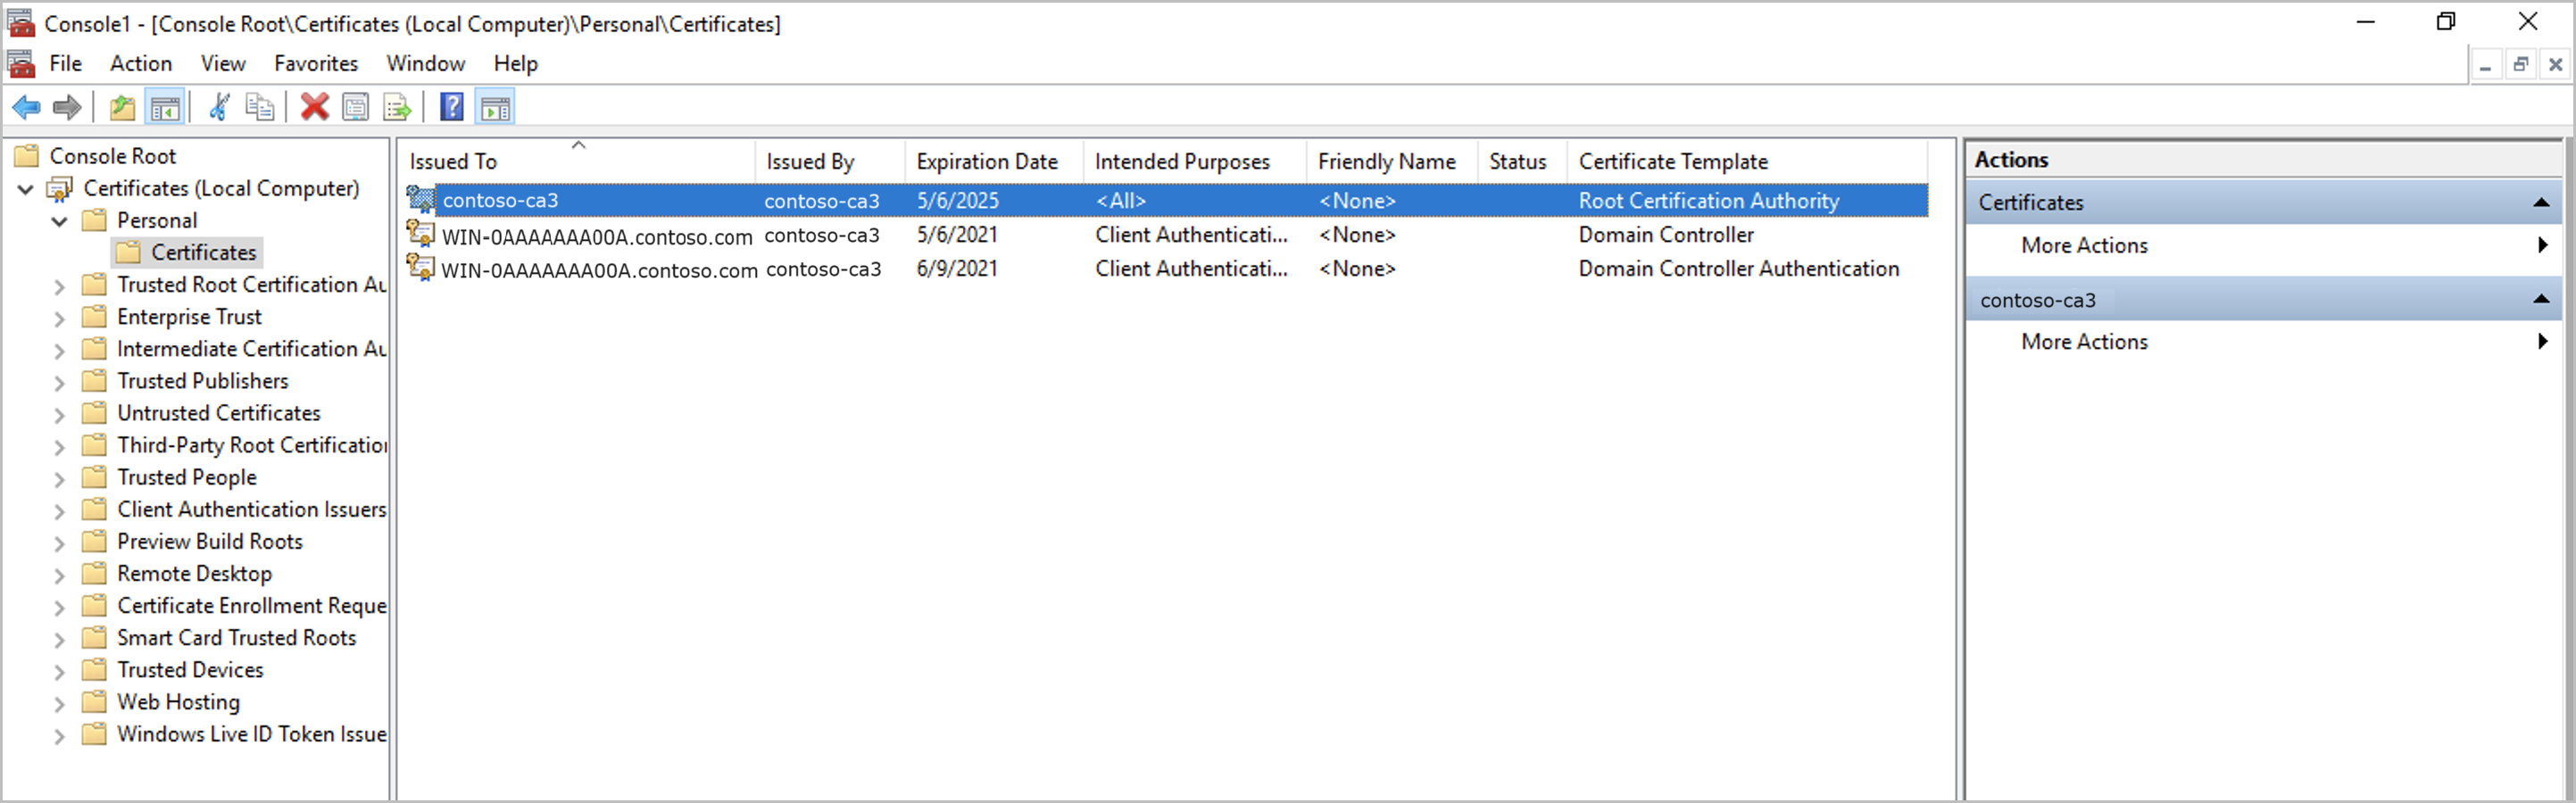
Task: Open the Export List icon
Action: pos(397,107)
